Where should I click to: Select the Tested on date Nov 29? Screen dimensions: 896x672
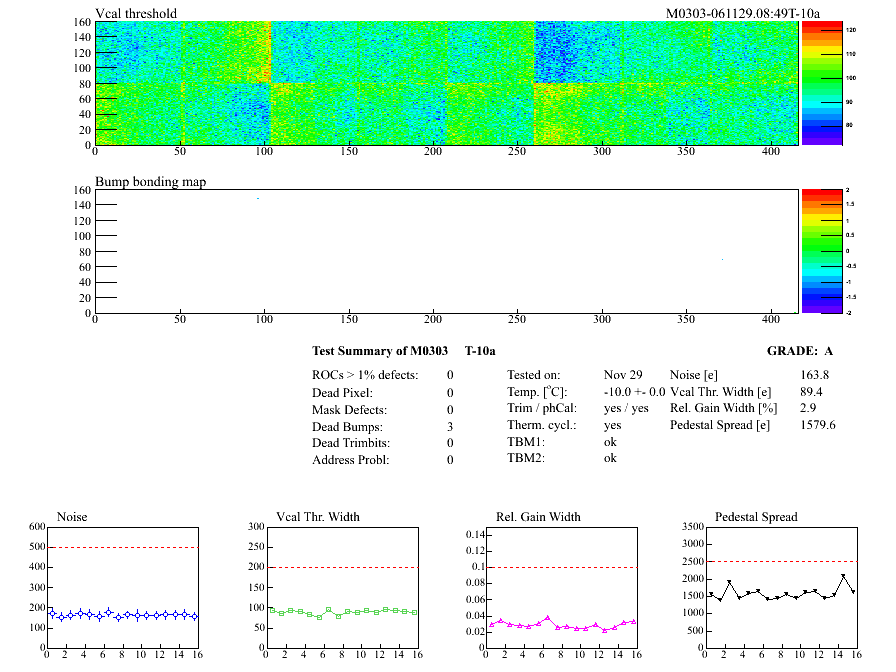click(623, 375)
